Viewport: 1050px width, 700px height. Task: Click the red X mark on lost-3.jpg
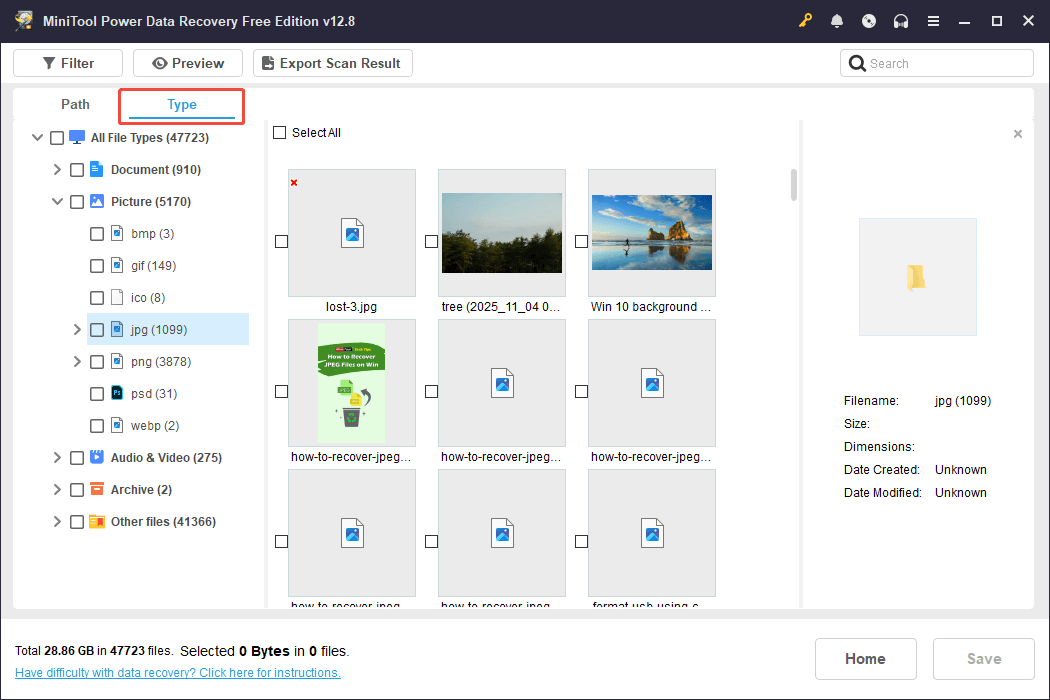(294, 183)
